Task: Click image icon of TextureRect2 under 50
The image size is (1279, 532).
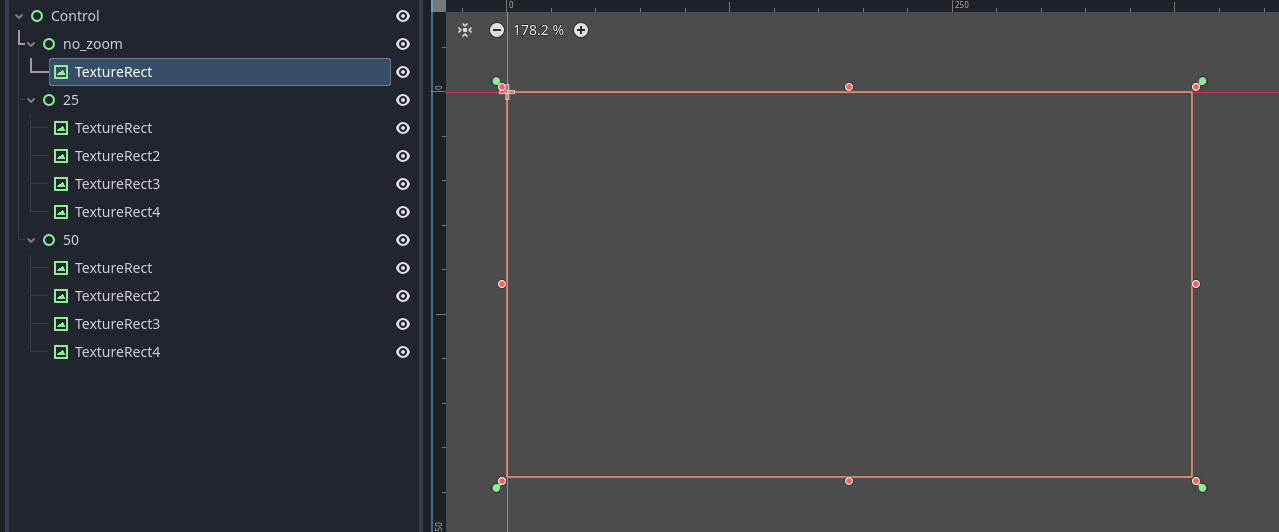Action: coord(61,296)
